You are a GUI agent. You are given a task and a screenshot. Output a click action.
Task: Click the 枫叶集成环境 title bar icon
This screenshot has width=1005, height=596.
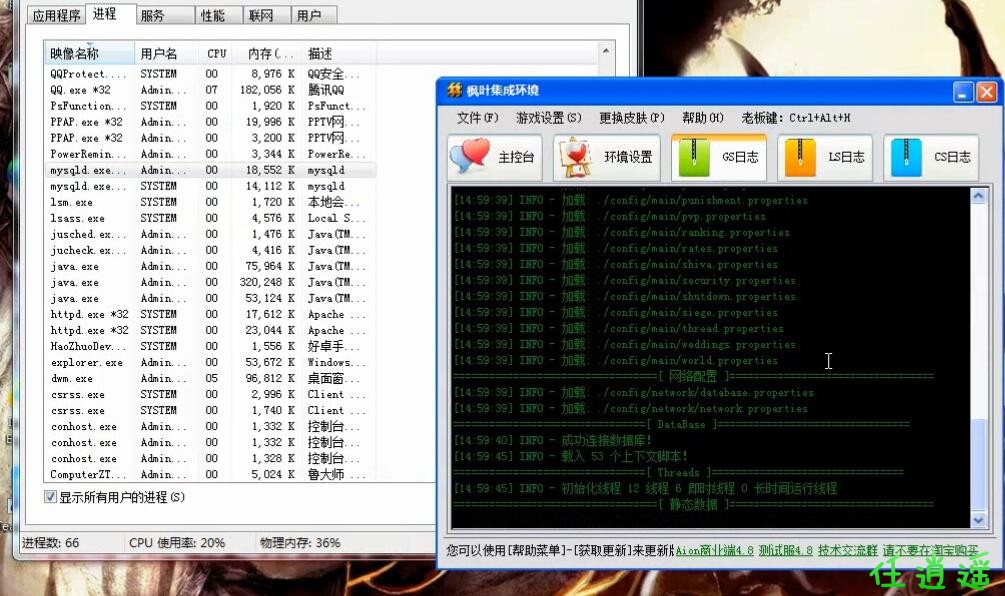454,90
